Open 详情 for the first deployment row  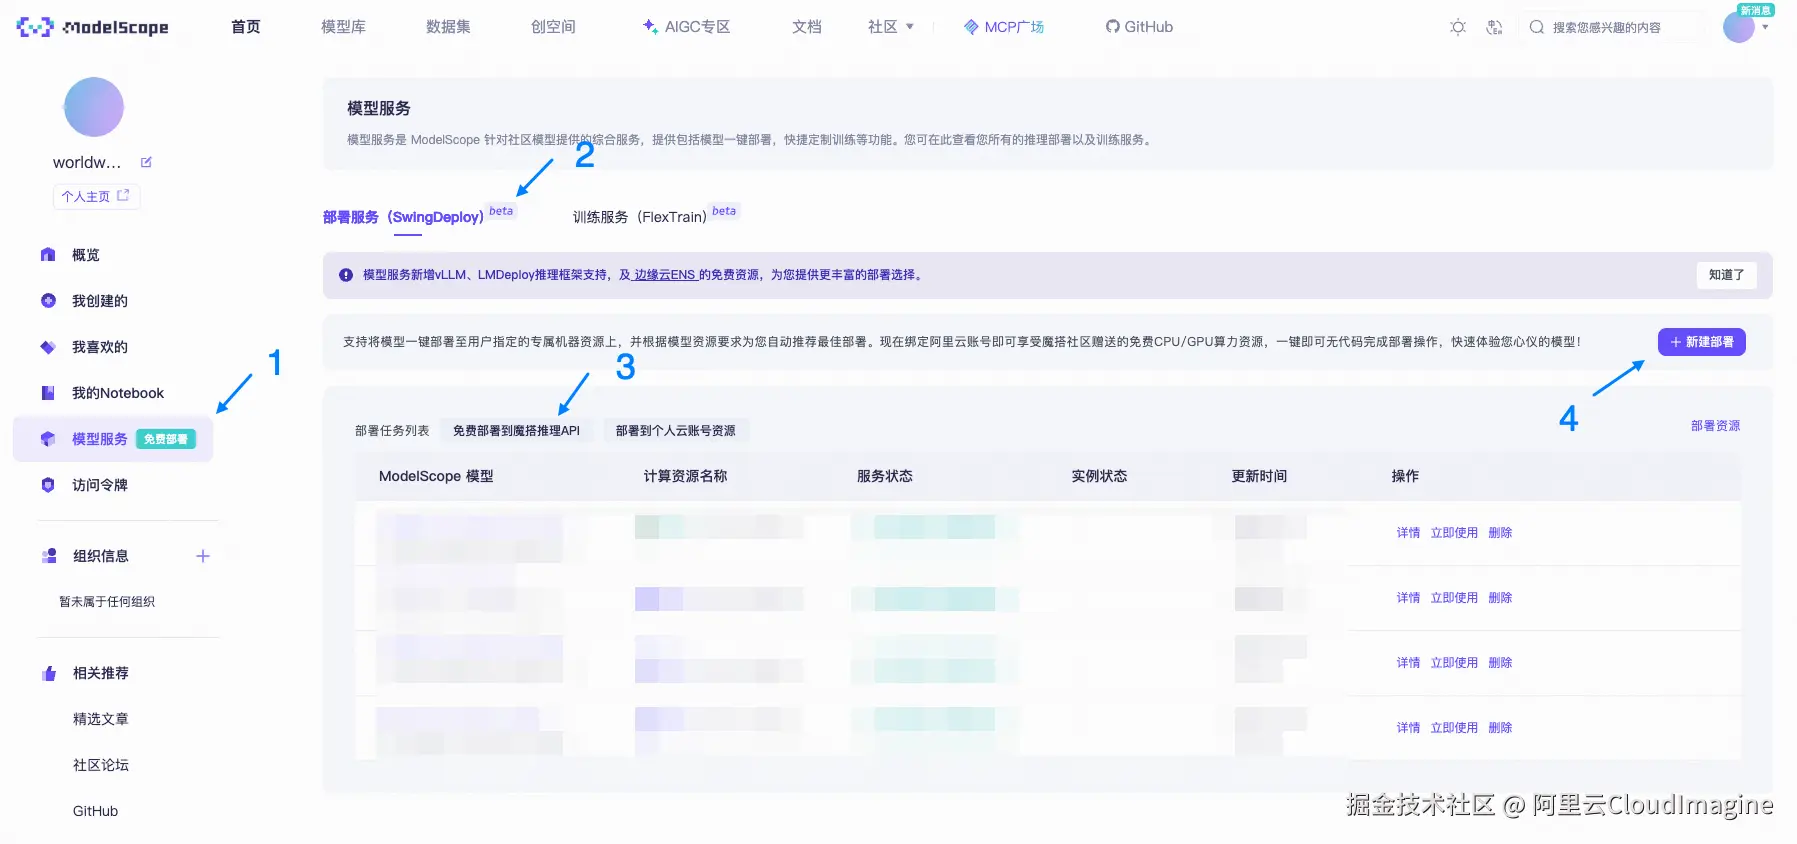(1408, 533)
